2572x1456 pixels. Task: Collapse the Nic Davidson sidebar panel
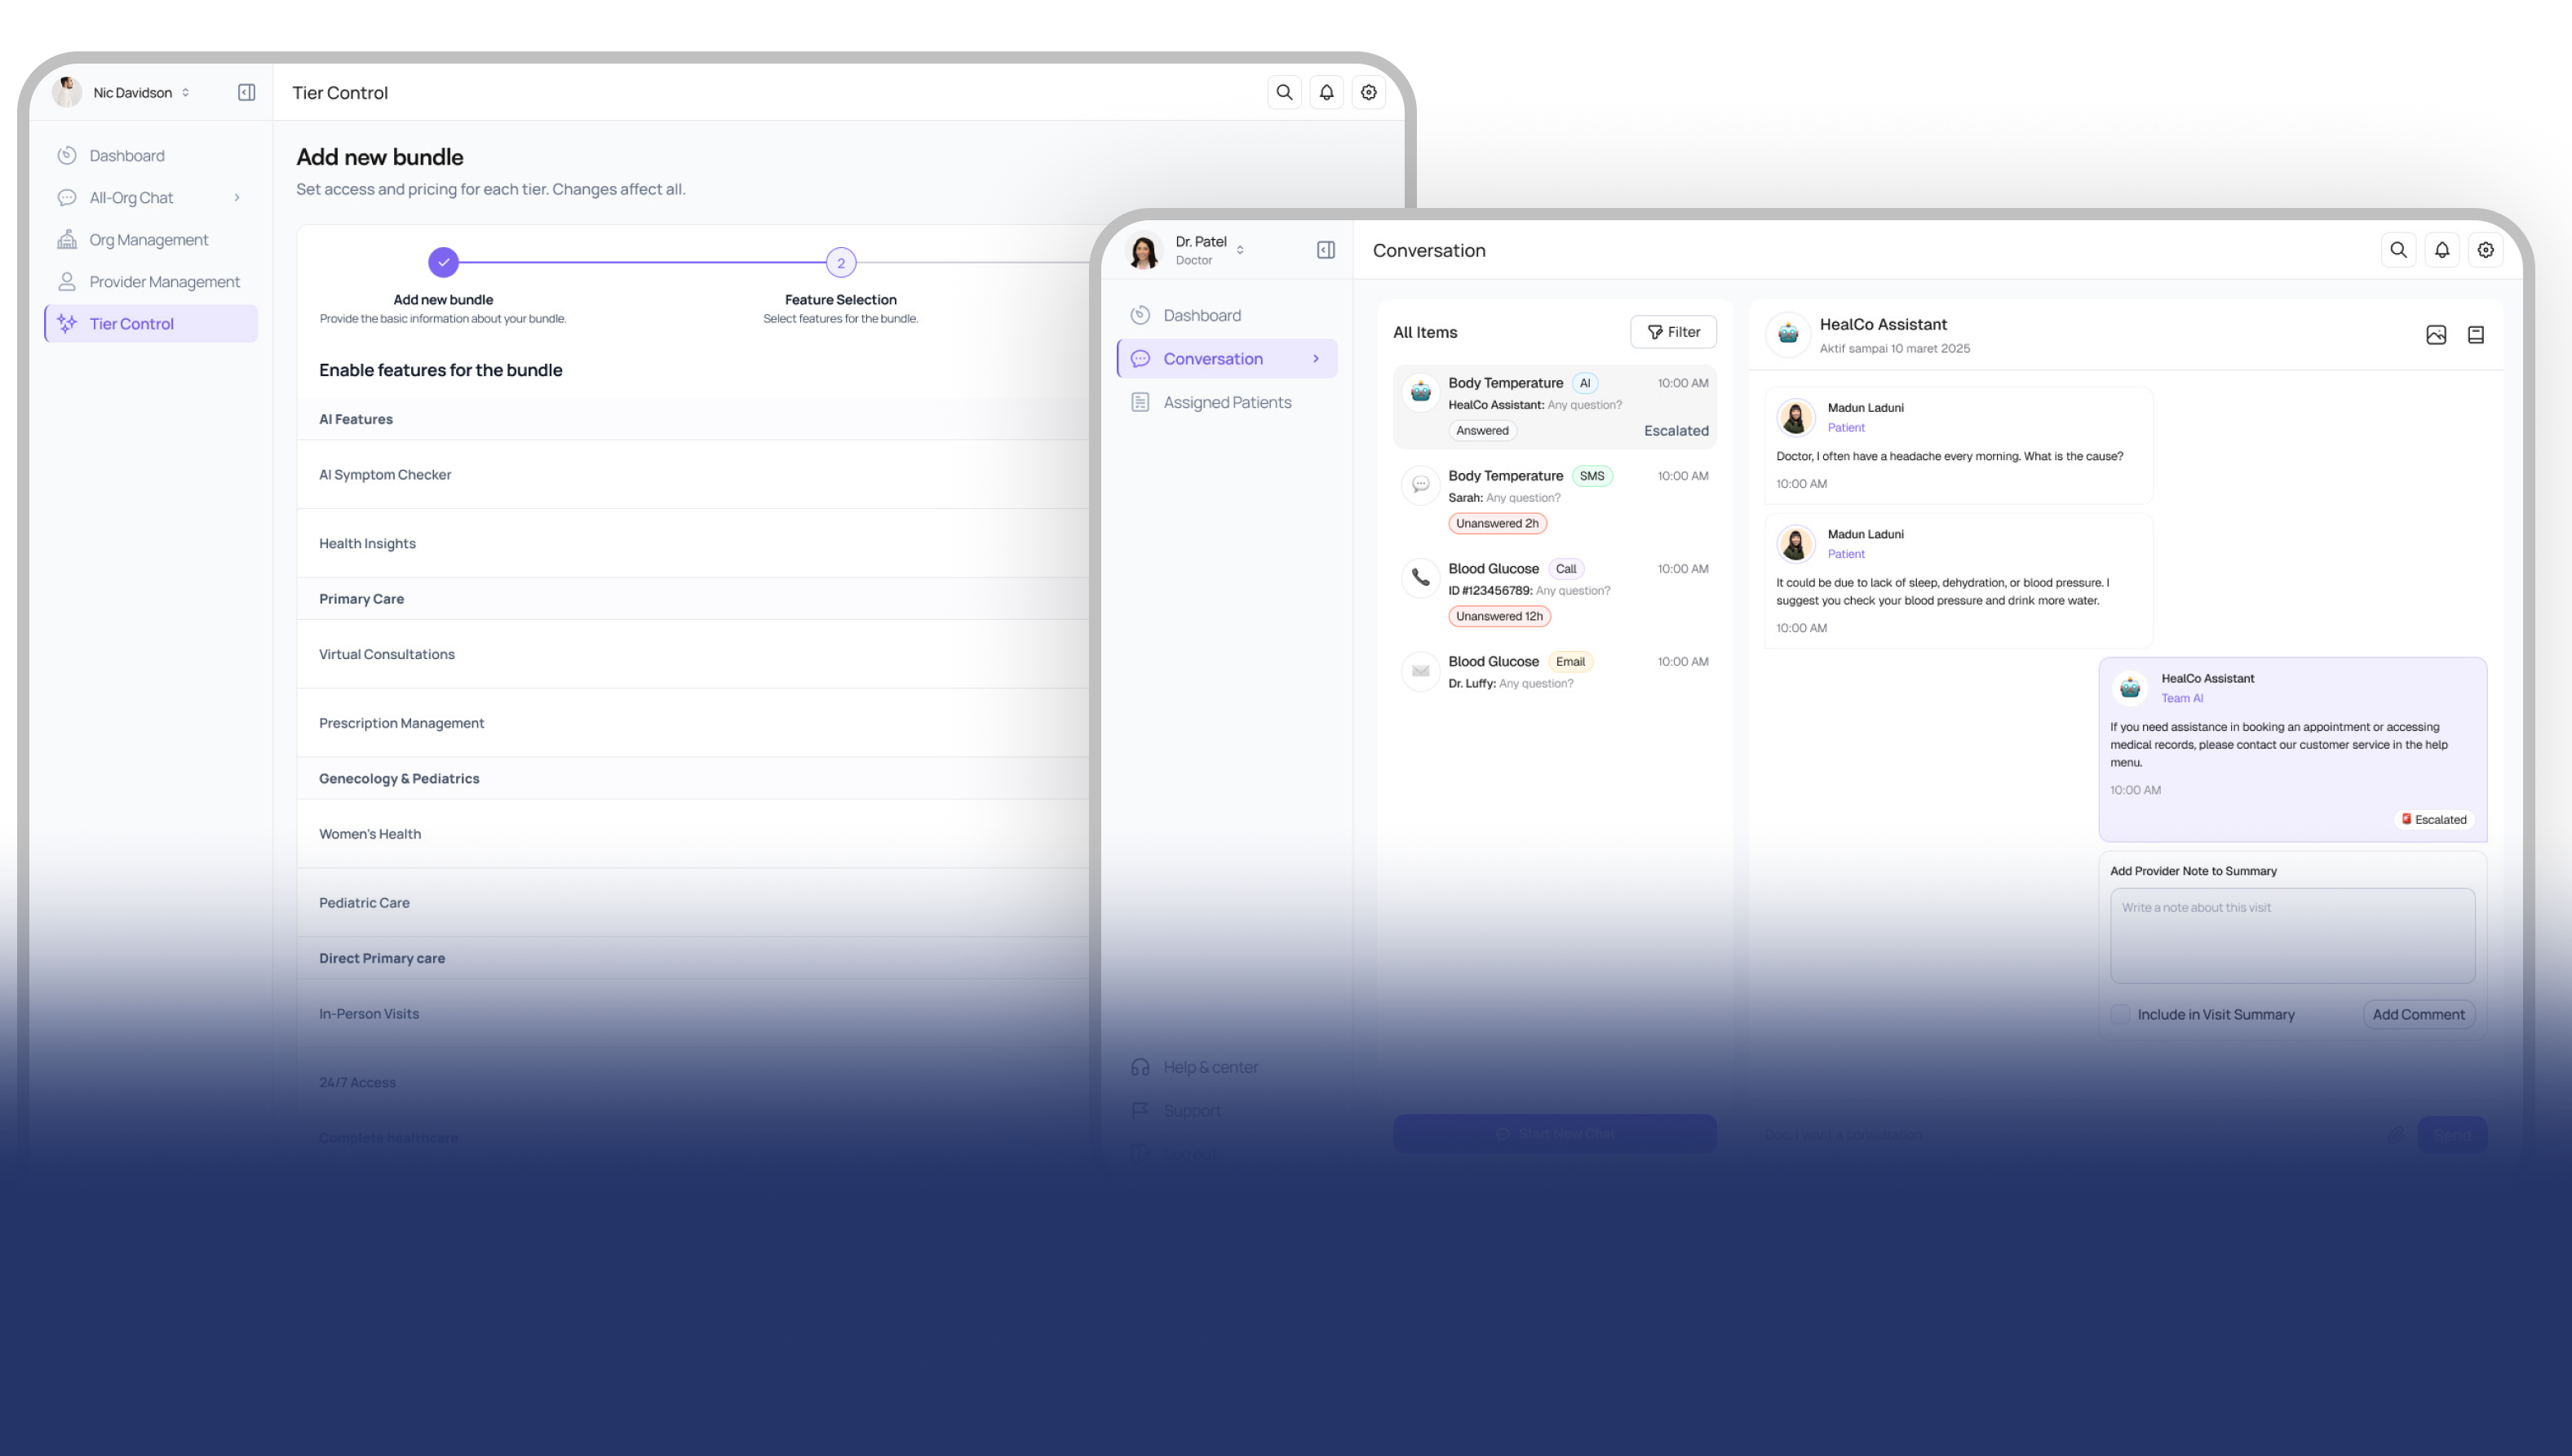tap(246, 92)
